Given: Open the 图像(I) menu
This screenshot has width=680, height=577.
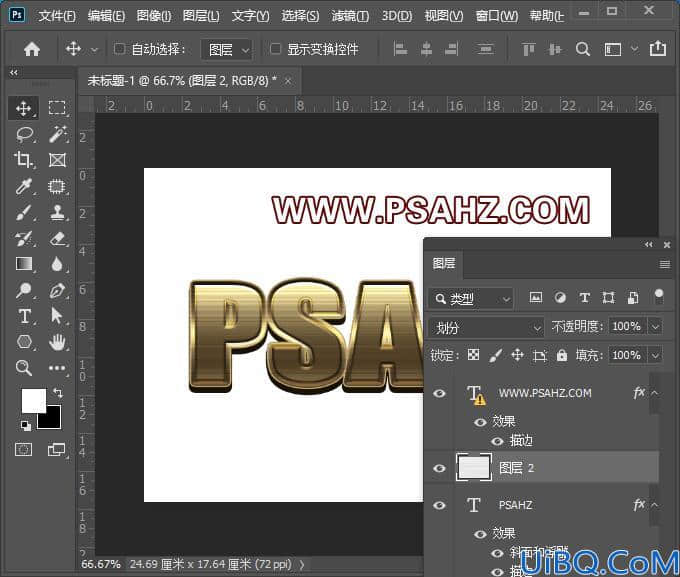Looking at the screenshot, I should coord(154,16).
